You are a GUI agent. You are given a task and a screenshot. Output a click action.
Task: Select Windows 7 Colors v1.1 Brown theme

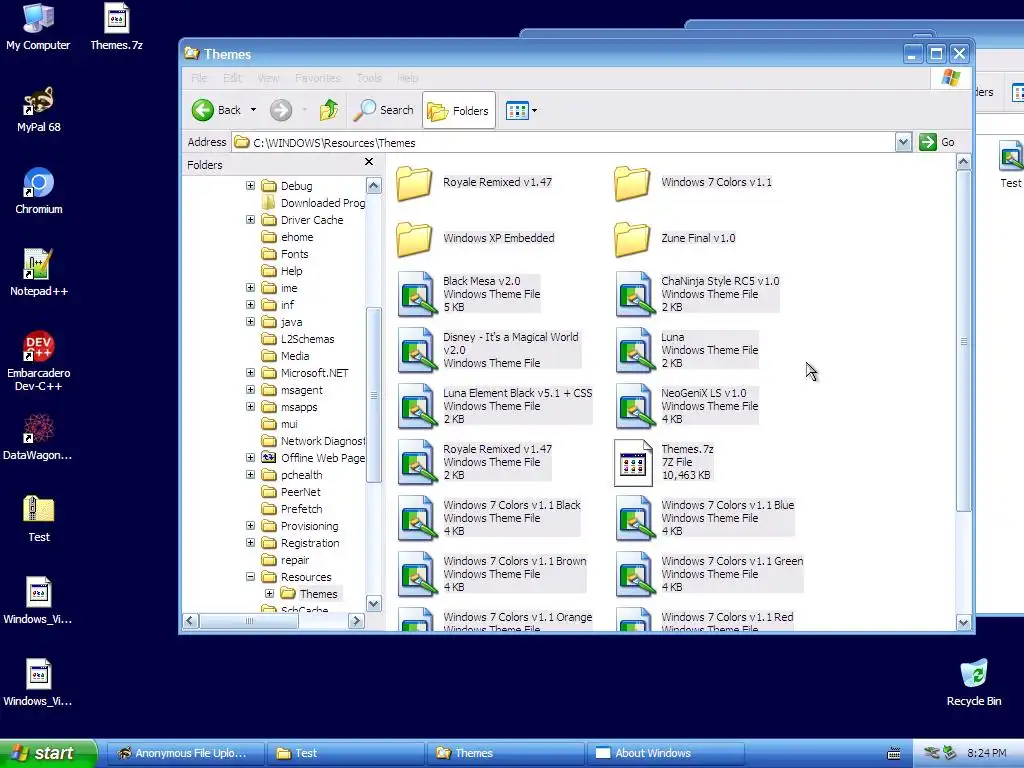coord(492,574)
